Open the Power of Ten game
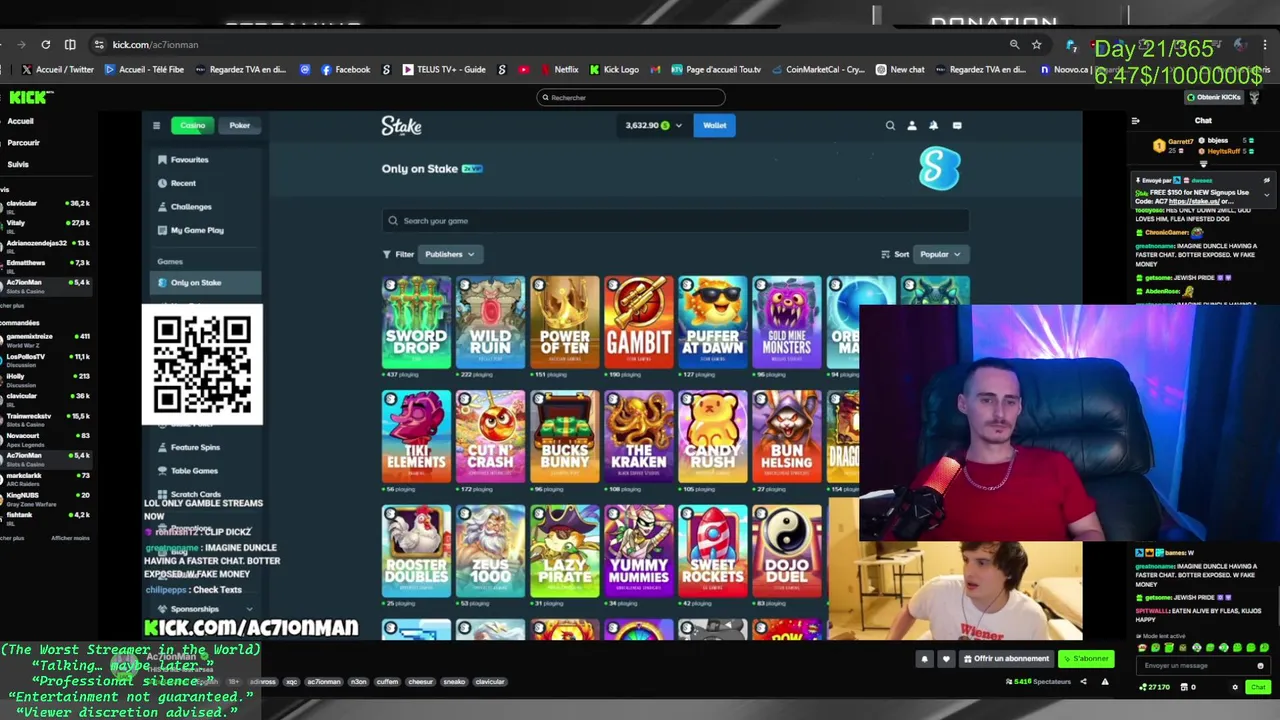 click(564, 323)
